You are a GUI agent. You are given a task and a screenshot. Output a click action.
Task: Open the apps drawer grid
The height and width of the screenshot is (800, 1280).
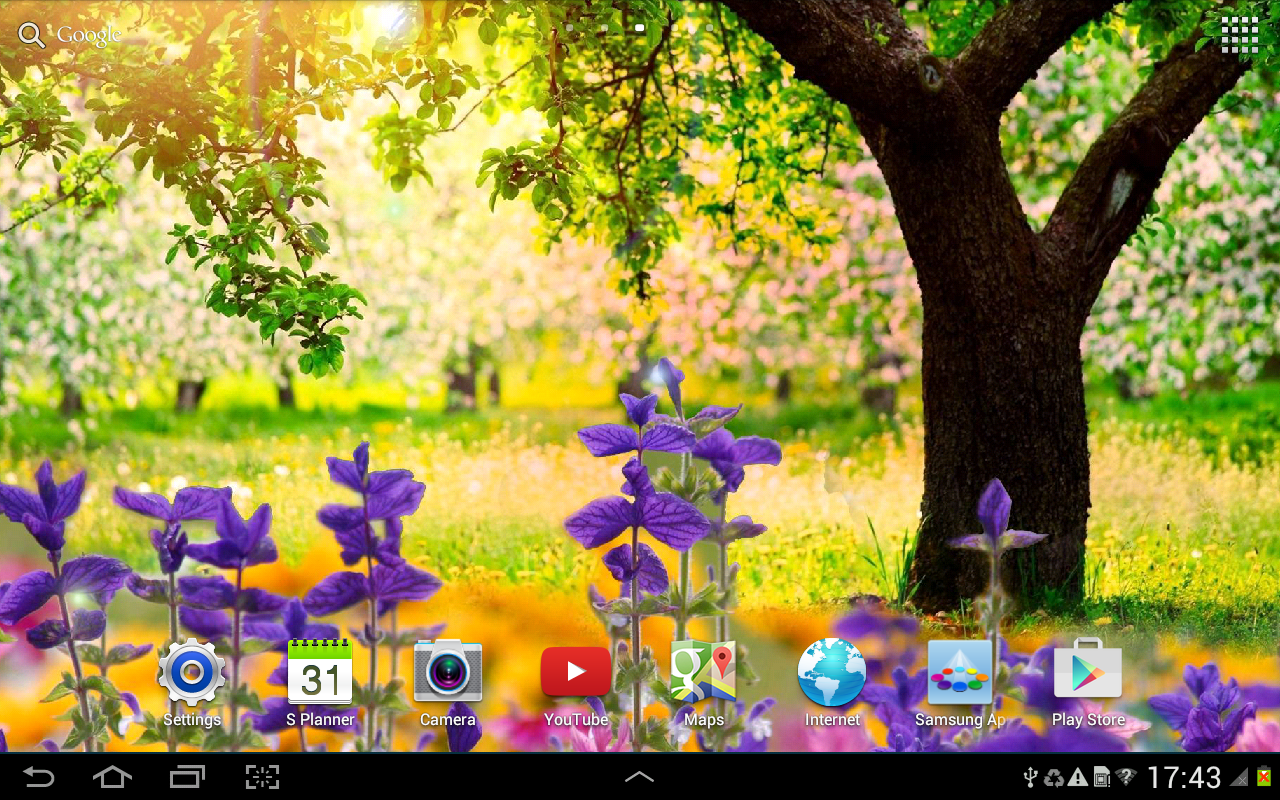click(1240, 33)
